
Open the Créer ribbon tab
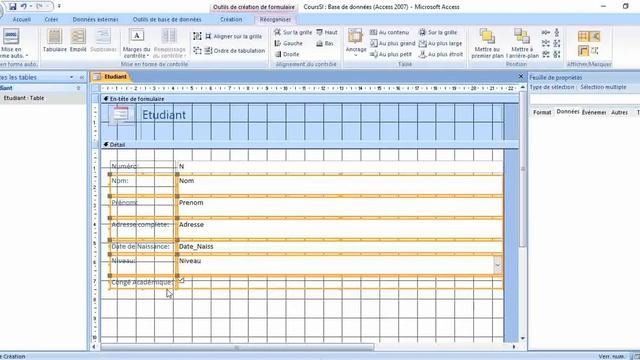point(51,20)
